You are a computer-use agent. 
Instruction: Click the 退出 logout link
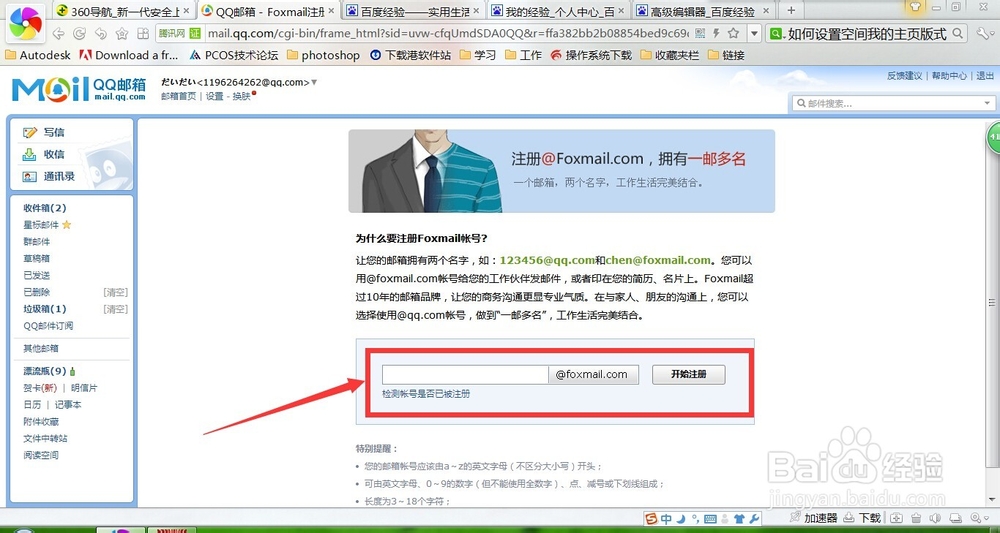click(985, 76)
